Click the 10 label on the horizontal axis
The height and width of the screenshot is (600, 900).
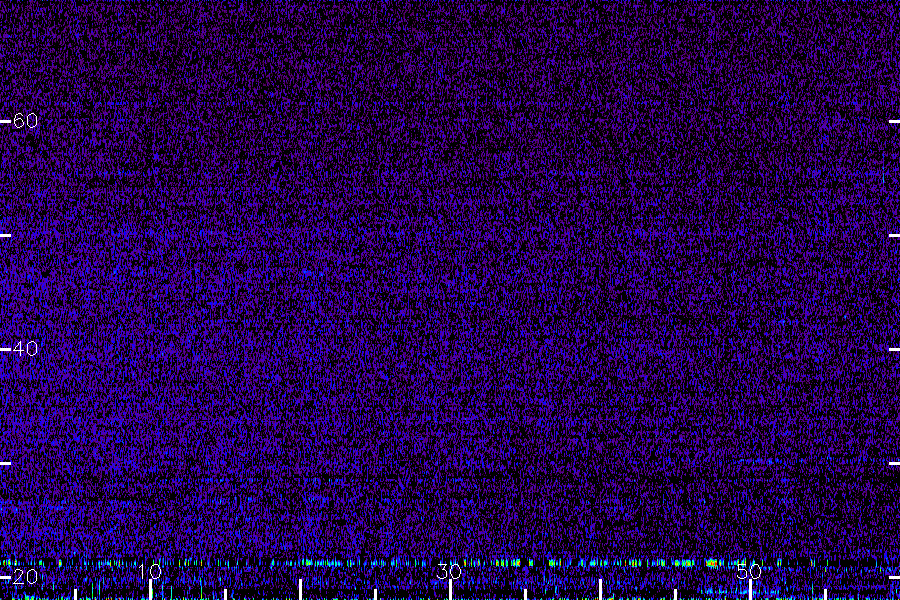point(150,571)
